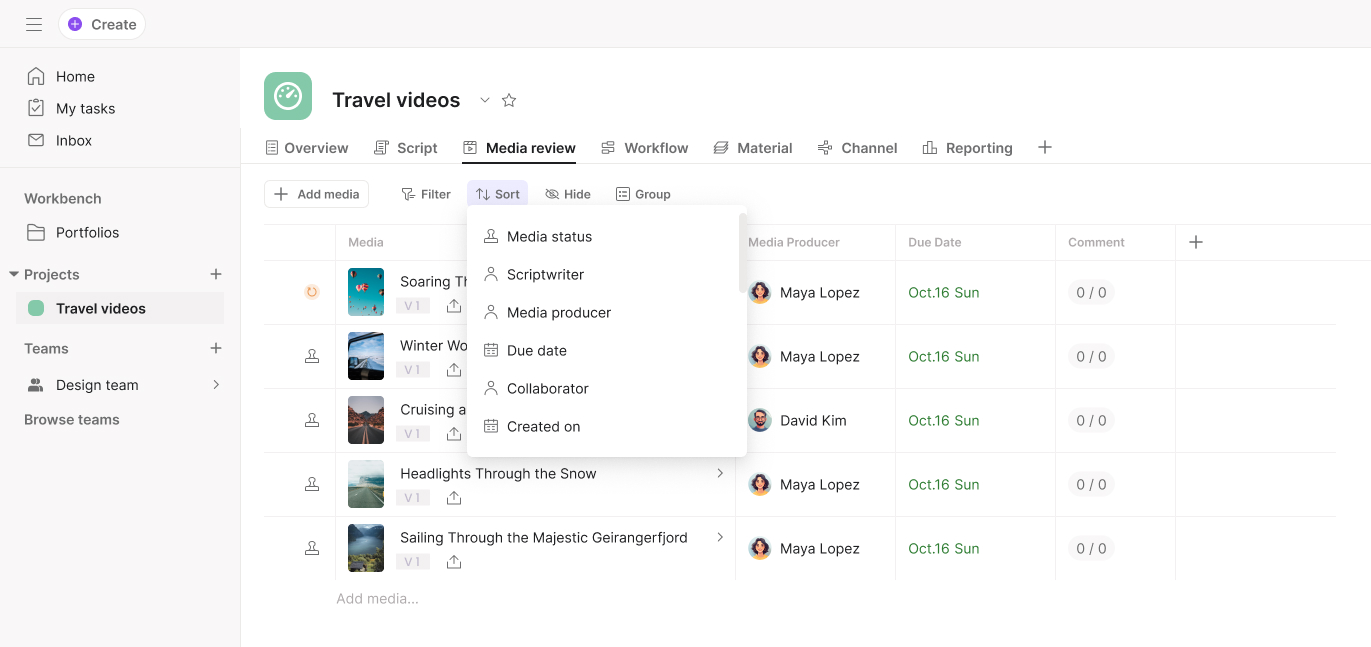Screen dimensions: 1371x647
Task: Choose Media status in the sort menu
Action: tap(549, 237)
